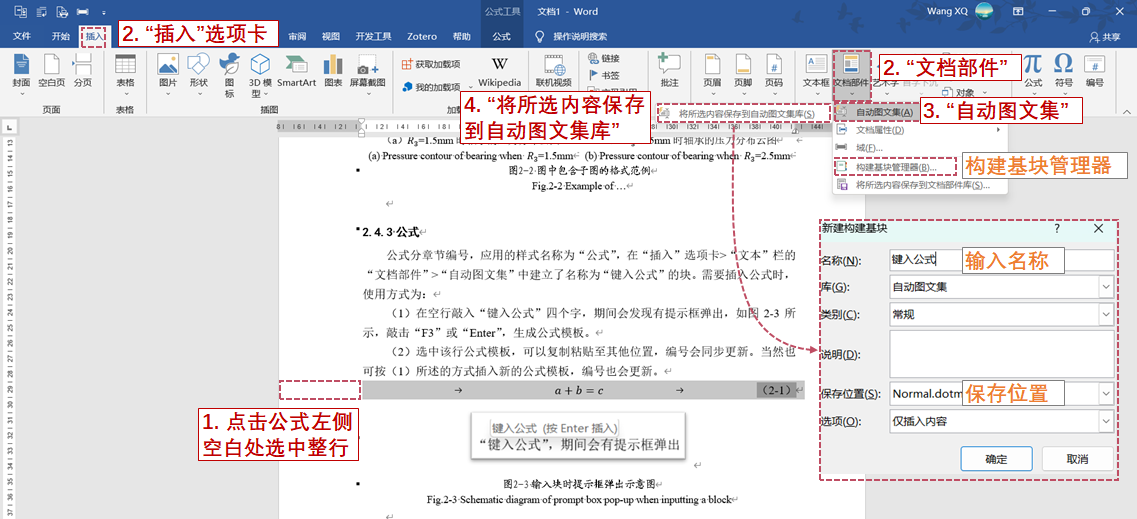Viewport: 1137px width, 519px height.
Task: Open the 选项 options dropdown
Action: (x=1105, y=421)
